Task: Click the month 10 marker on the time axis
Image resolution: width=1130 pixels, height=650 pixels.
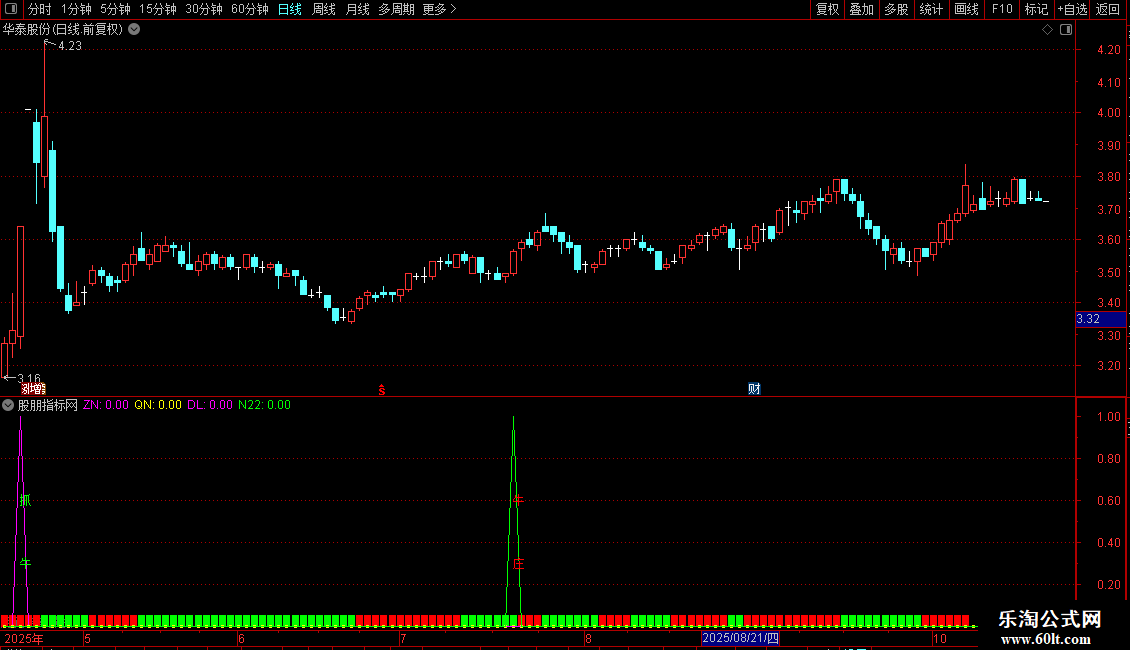Action: (939, 638)
